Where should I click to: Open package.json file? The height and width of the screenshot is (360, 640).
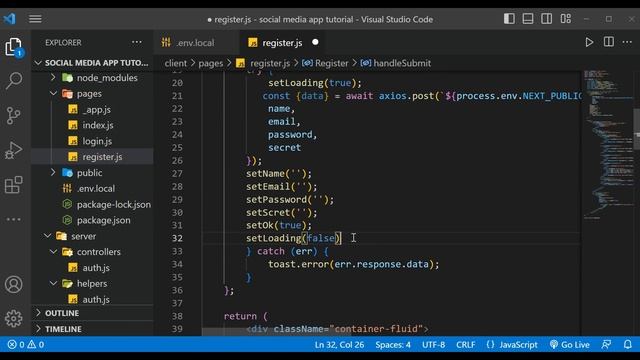coord(92,220)
